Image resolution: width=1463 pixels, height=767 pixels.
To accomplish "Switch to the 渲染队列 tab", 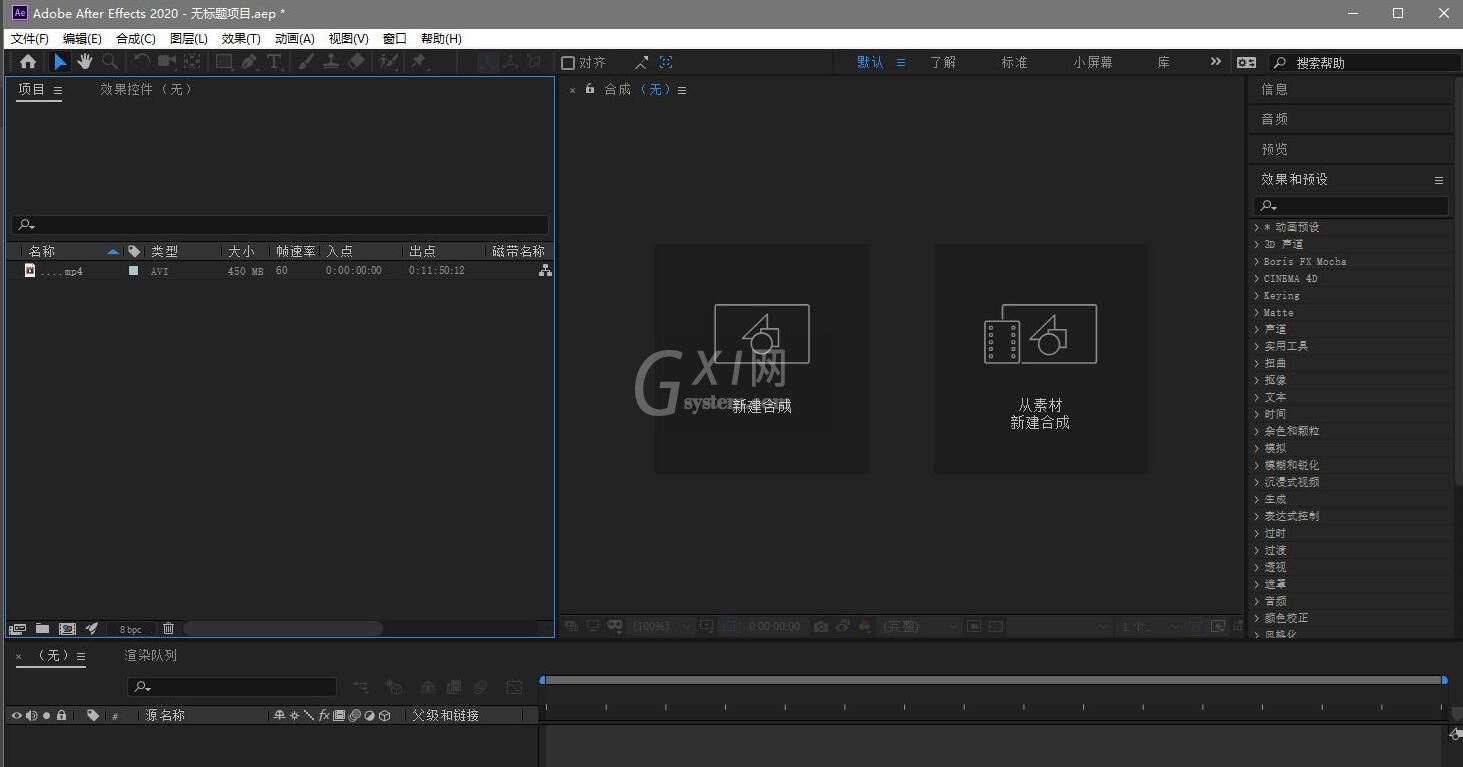I will tap(150, 655).
